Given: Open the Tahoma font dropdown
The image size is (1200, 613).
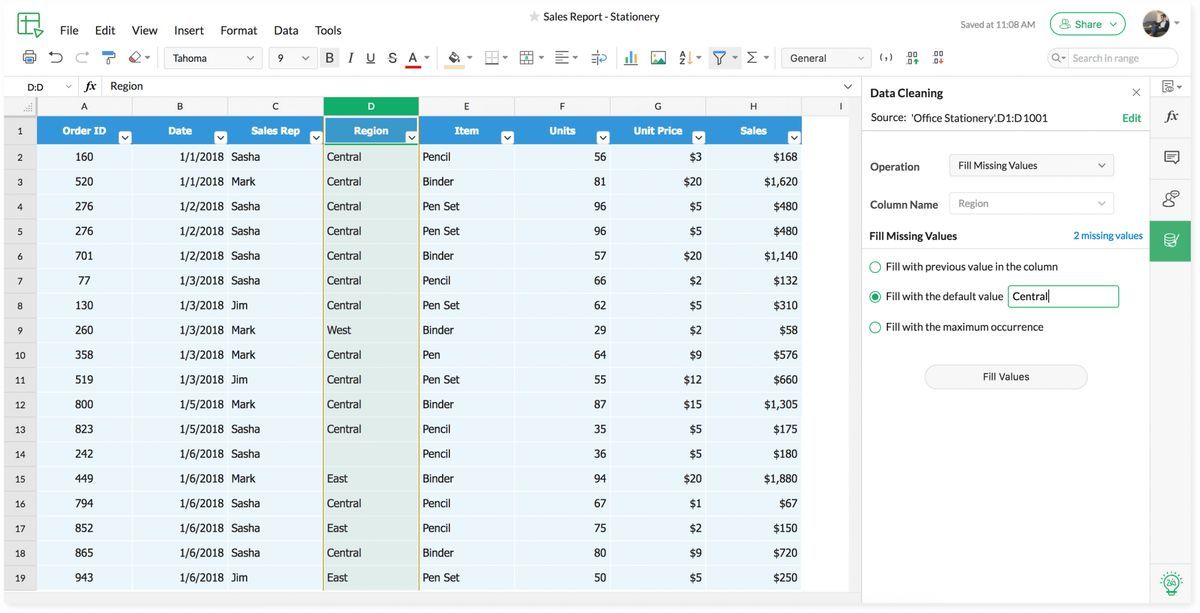Looking at the screenshot, I should (x=213, y=58).
